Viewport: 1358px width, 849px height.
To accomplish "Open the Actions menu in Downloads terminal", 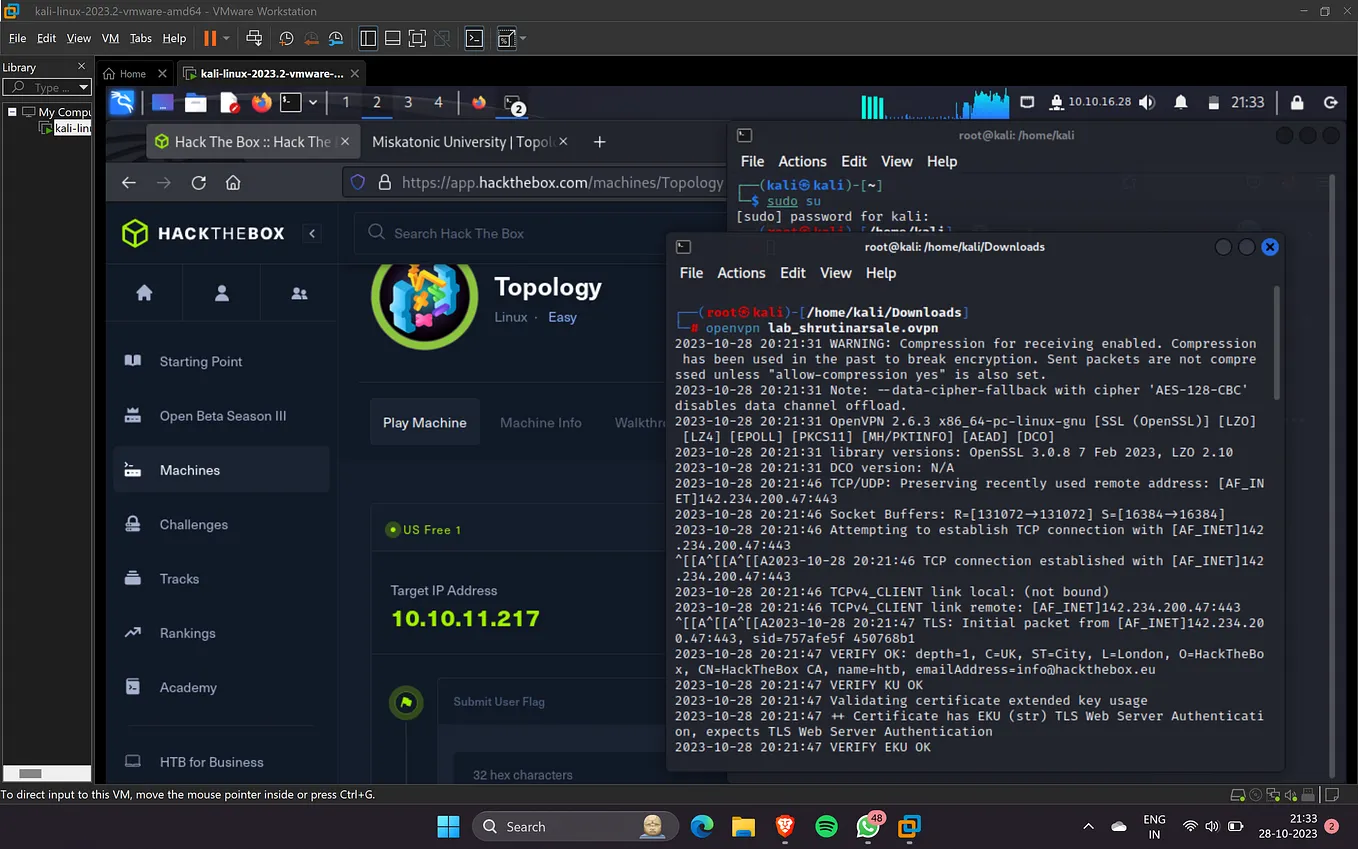I will pos(741,273).
